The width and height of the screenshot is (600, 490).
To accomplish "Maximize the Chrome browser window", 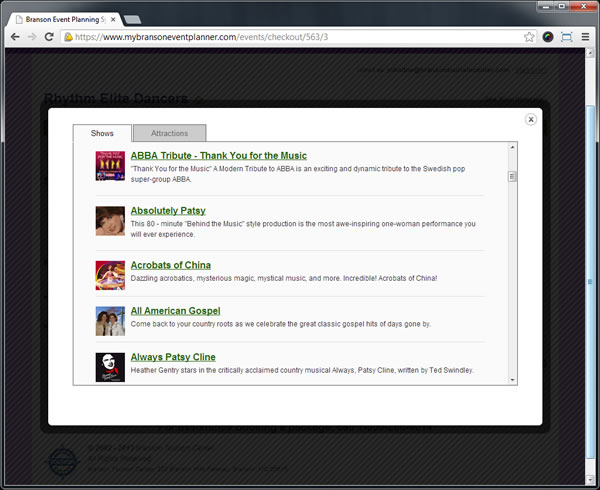I will point(562,6).
